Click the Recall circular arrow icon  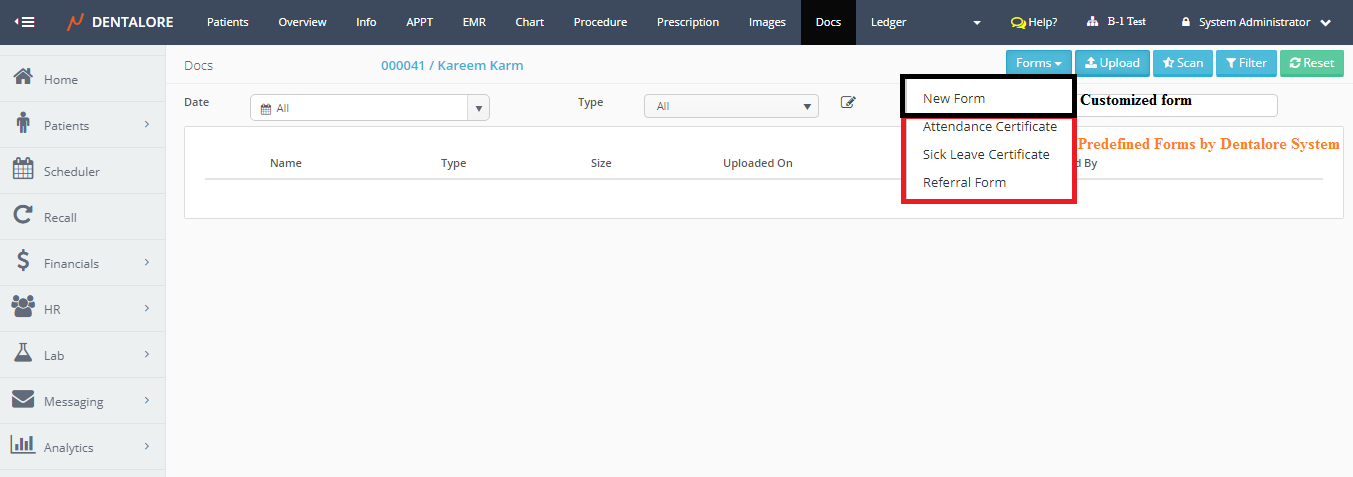(x=23, y=216)
